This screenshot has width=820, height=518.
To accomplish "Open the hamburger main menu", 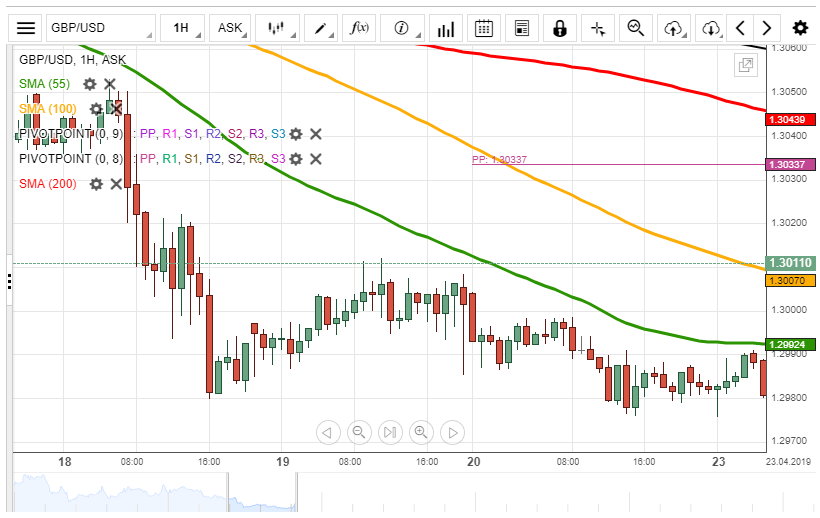I will point(26,28).
